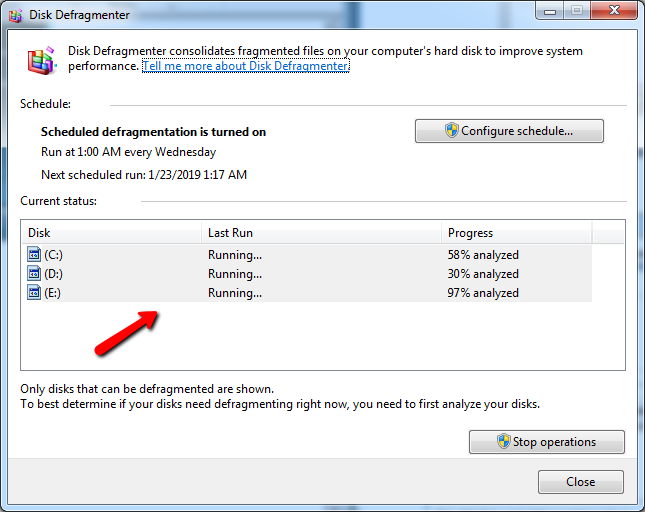Click the large colorful defragmenter logo
Image resolution: width=645 pixels, height=512 pixels.
pos(42,60)
